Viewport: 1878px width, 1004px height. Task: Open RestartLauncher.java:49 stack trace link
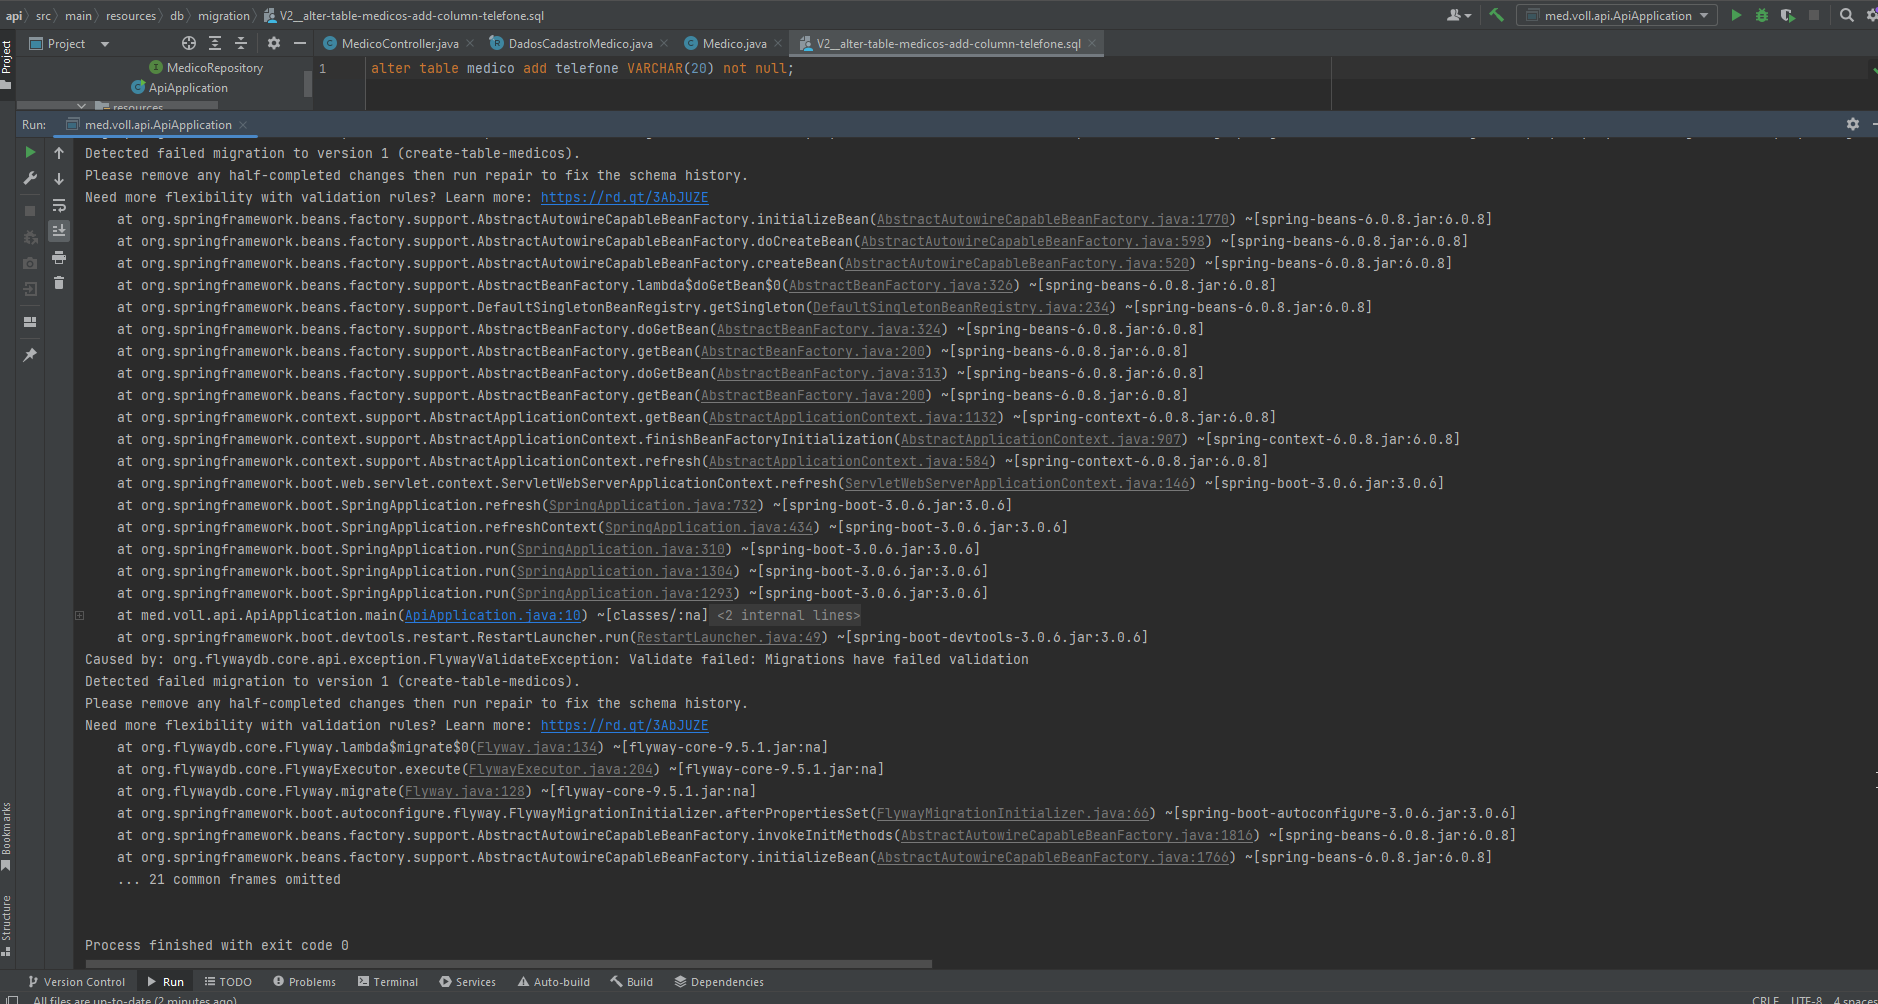pos(728,638)
